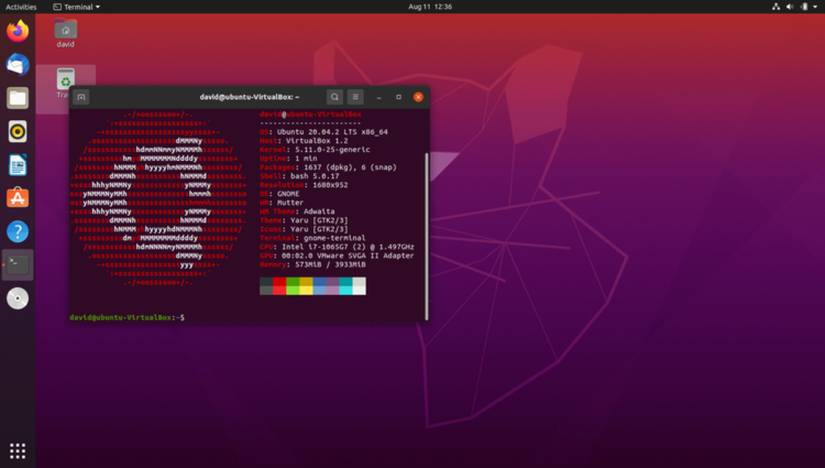
Task: Open the Help question mark icon
Action: (x=17, y=231)
